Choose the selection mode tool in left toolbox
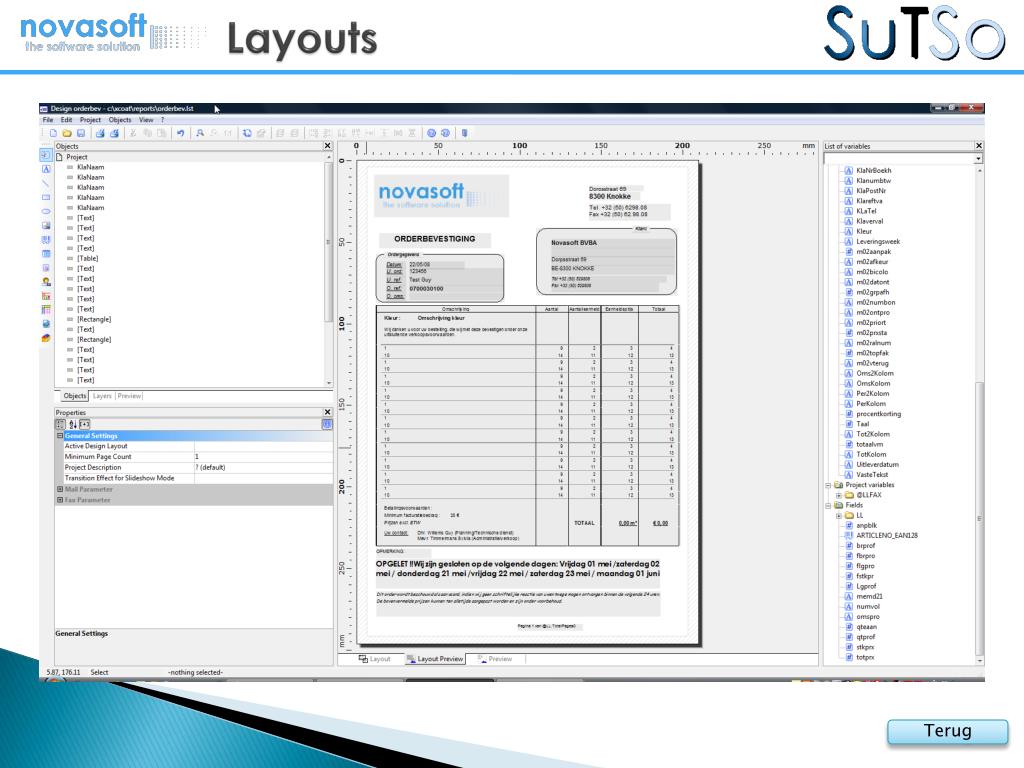This screenshot has height=768, width=1024. 46,155
